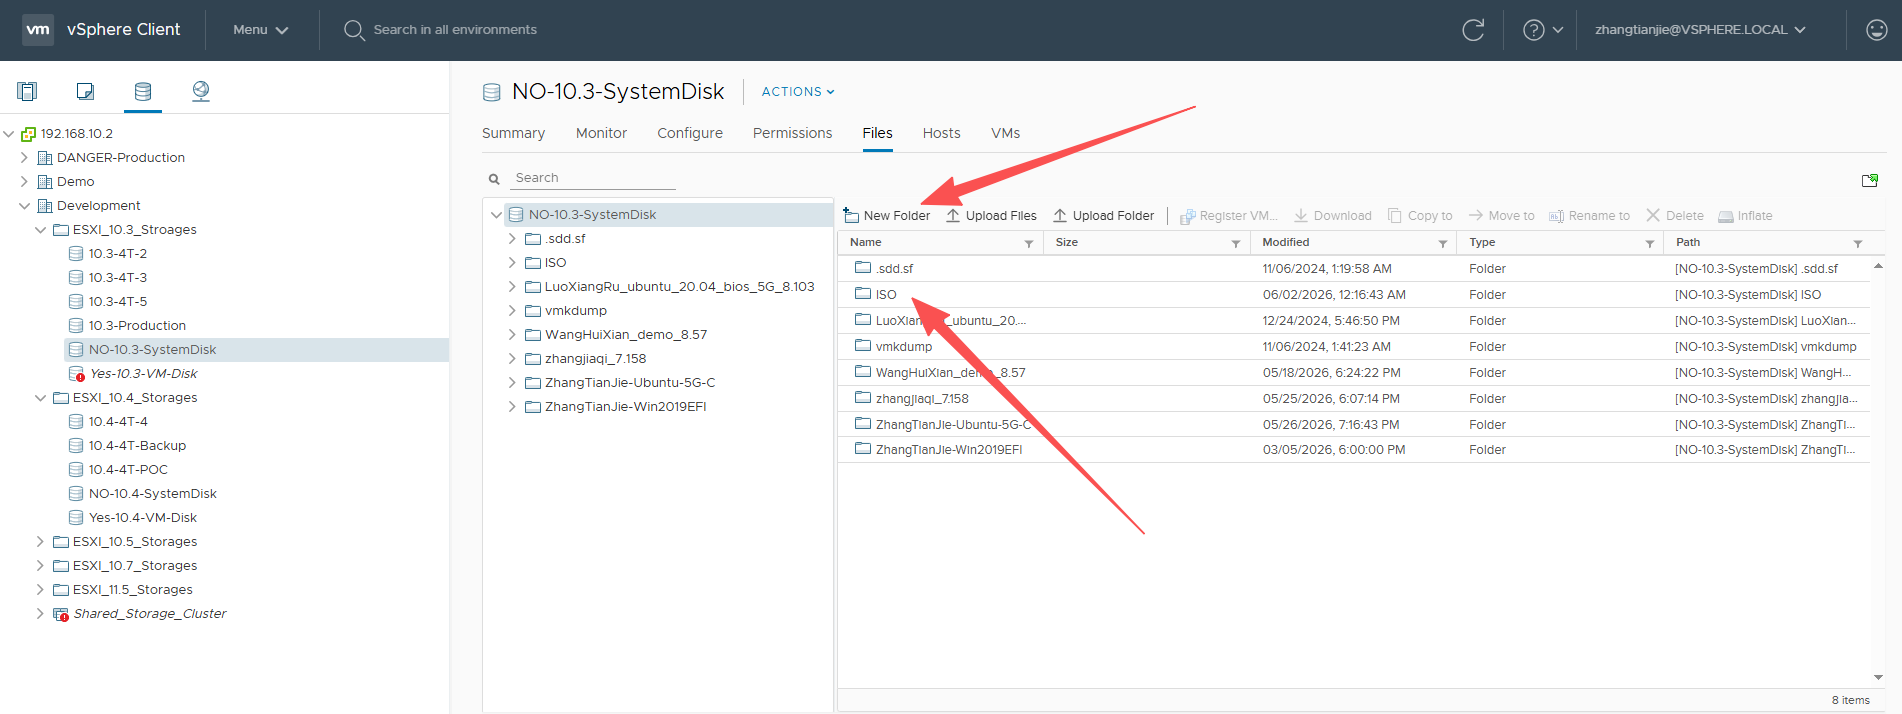Switch to the VMs tab
Image resolution: width=1902 pixels, height=714 pixels.
[x=1005, y=133]
